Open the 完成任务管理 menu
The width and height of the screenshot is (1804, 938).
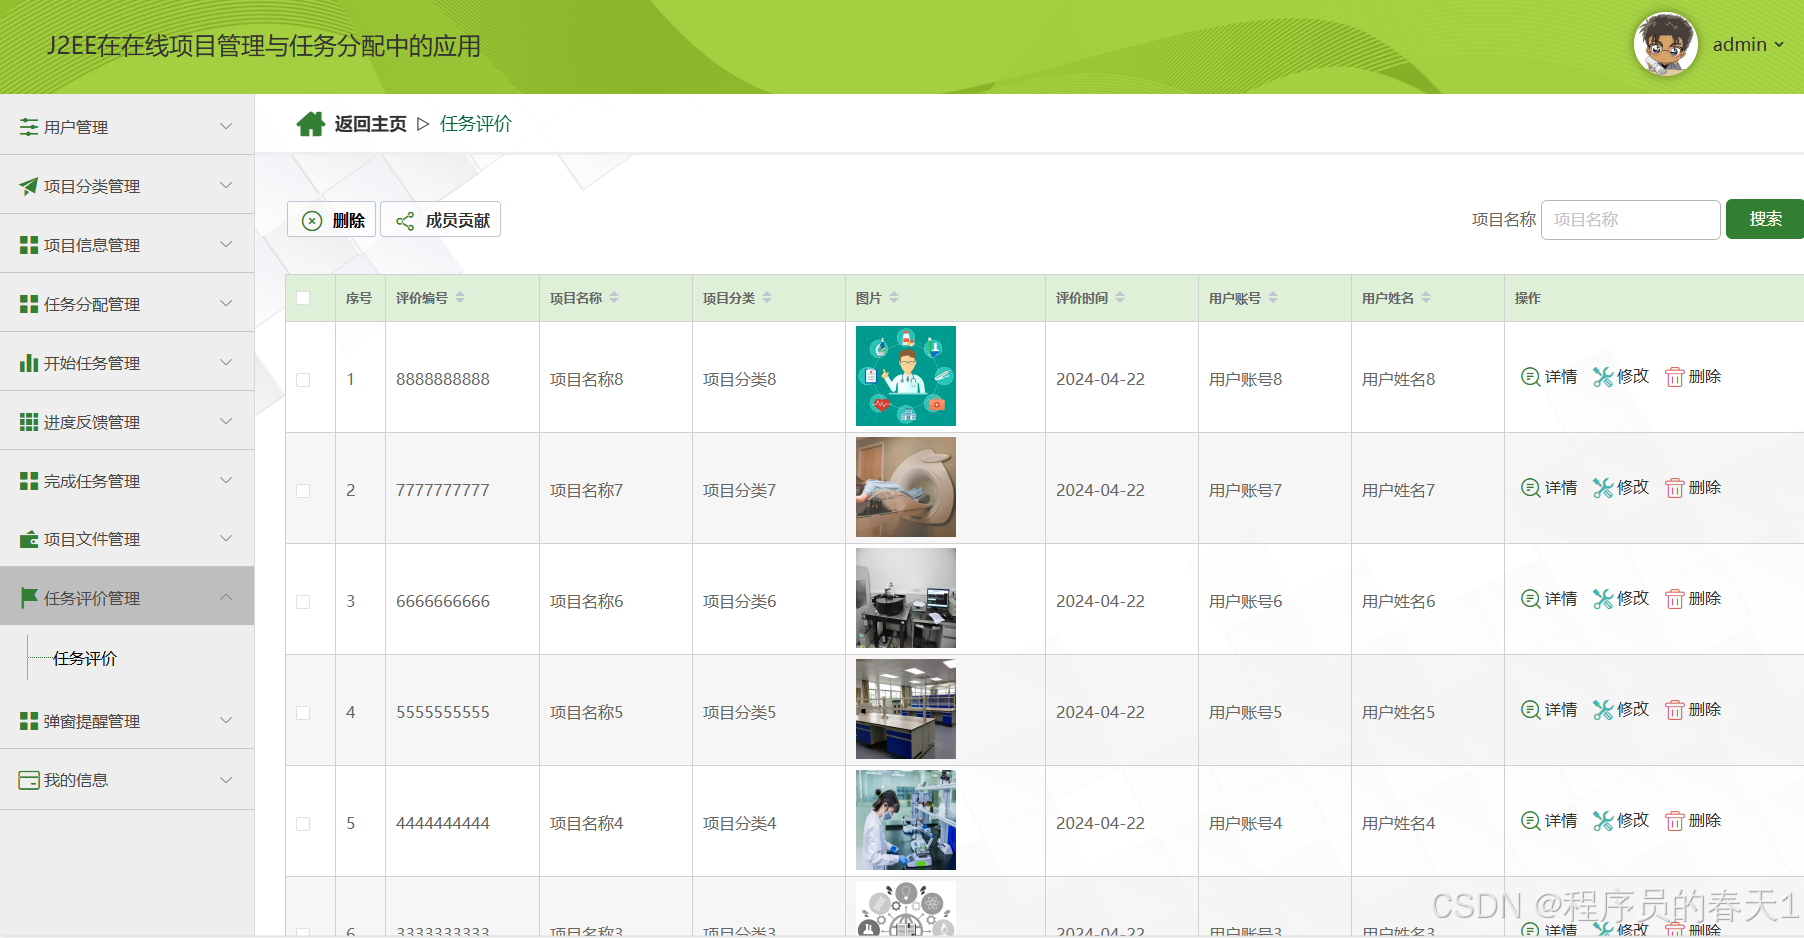[127, 480]
